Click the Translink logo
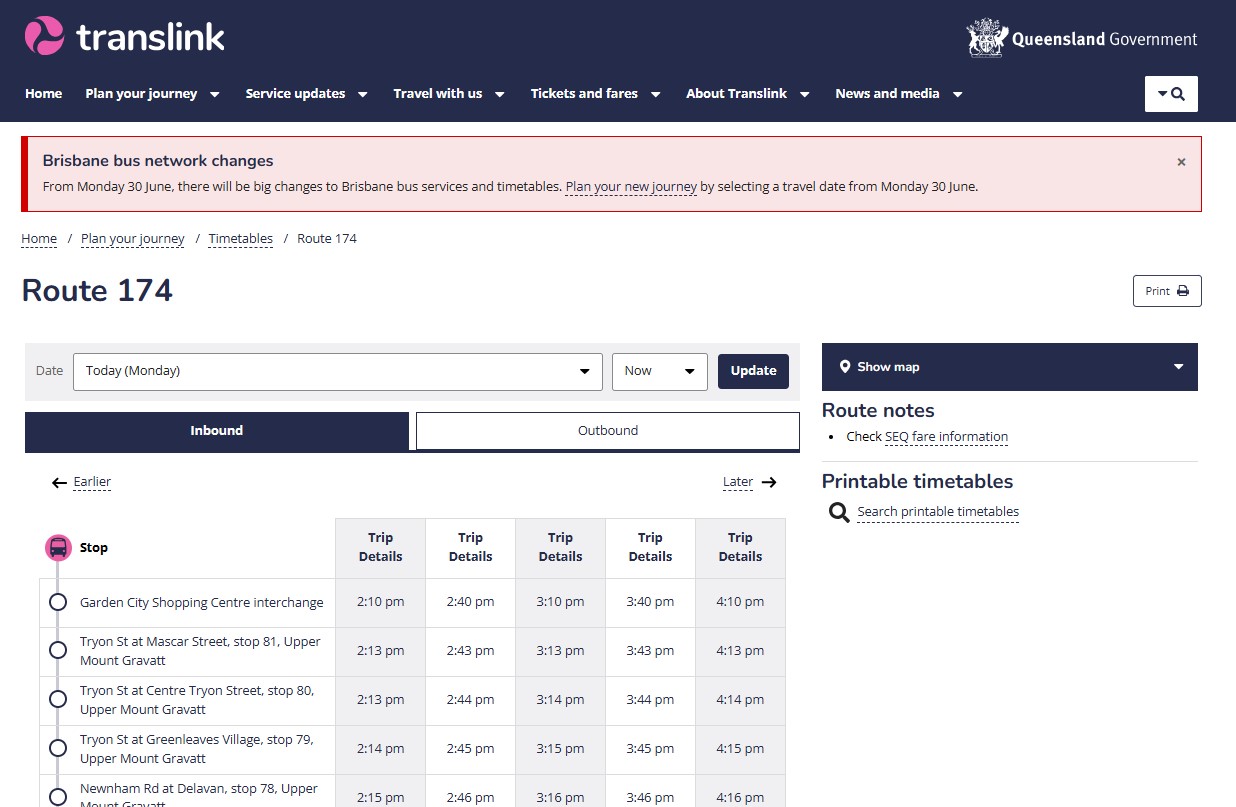 125,37
